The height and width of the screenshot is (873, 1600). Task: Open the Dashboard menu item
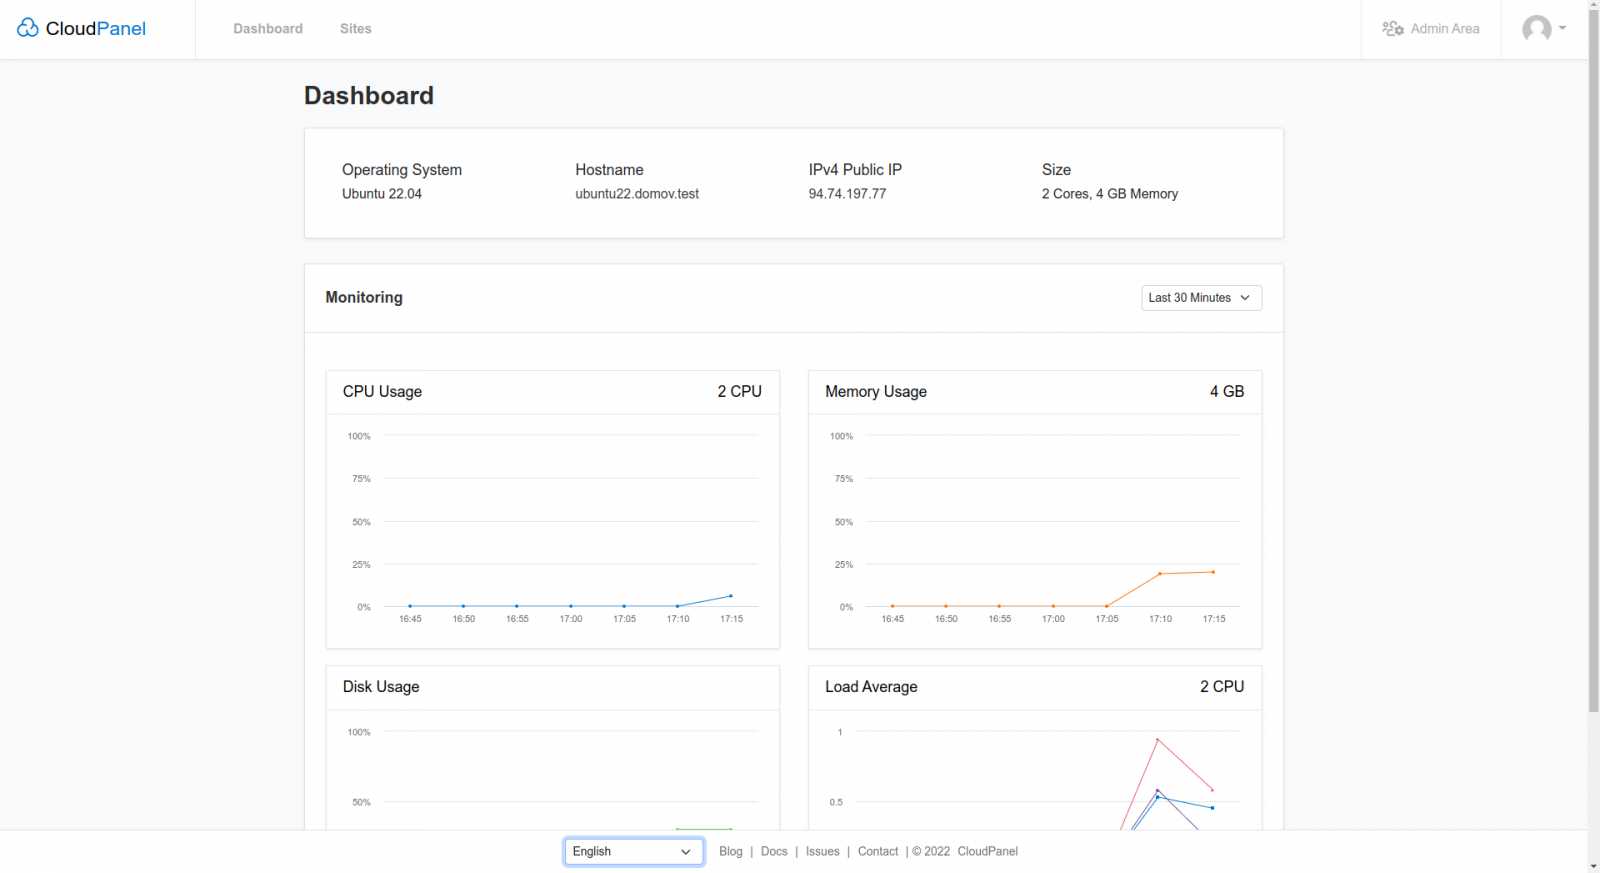(x=268, y=29)
